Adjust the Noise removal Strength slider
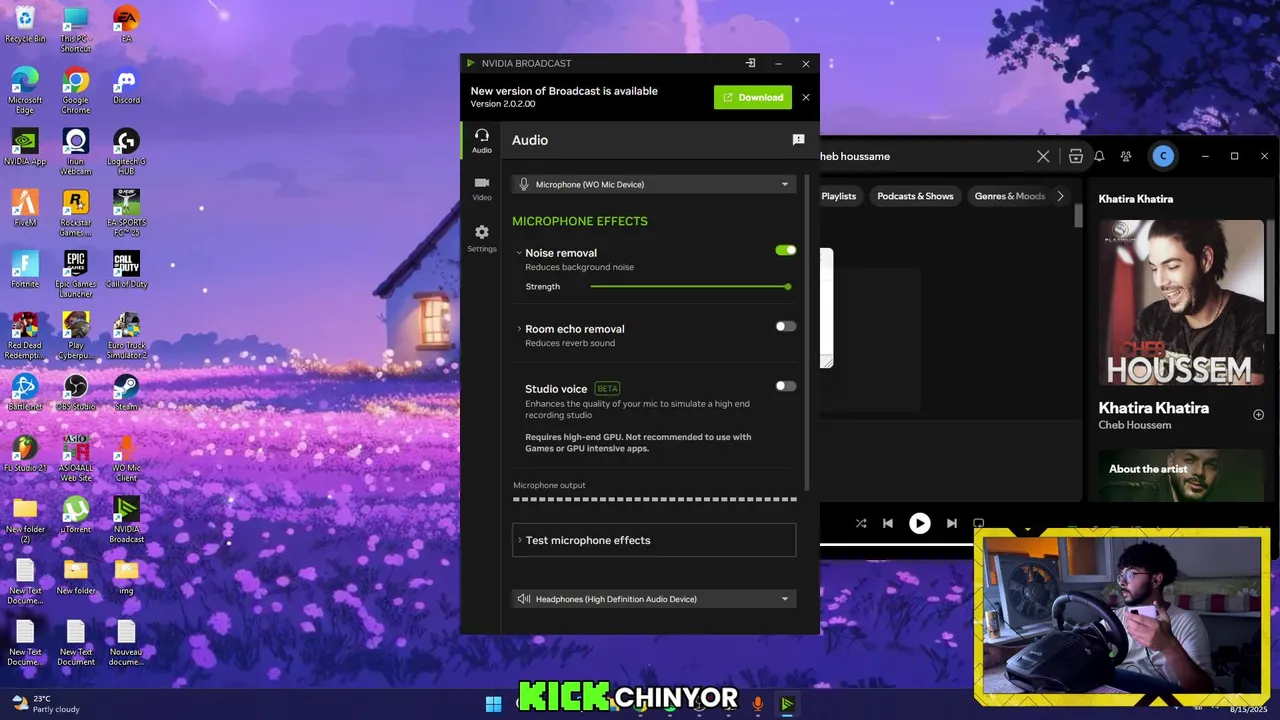The image size is (1280, 720). pyautogui.click(x=690, y=287)
